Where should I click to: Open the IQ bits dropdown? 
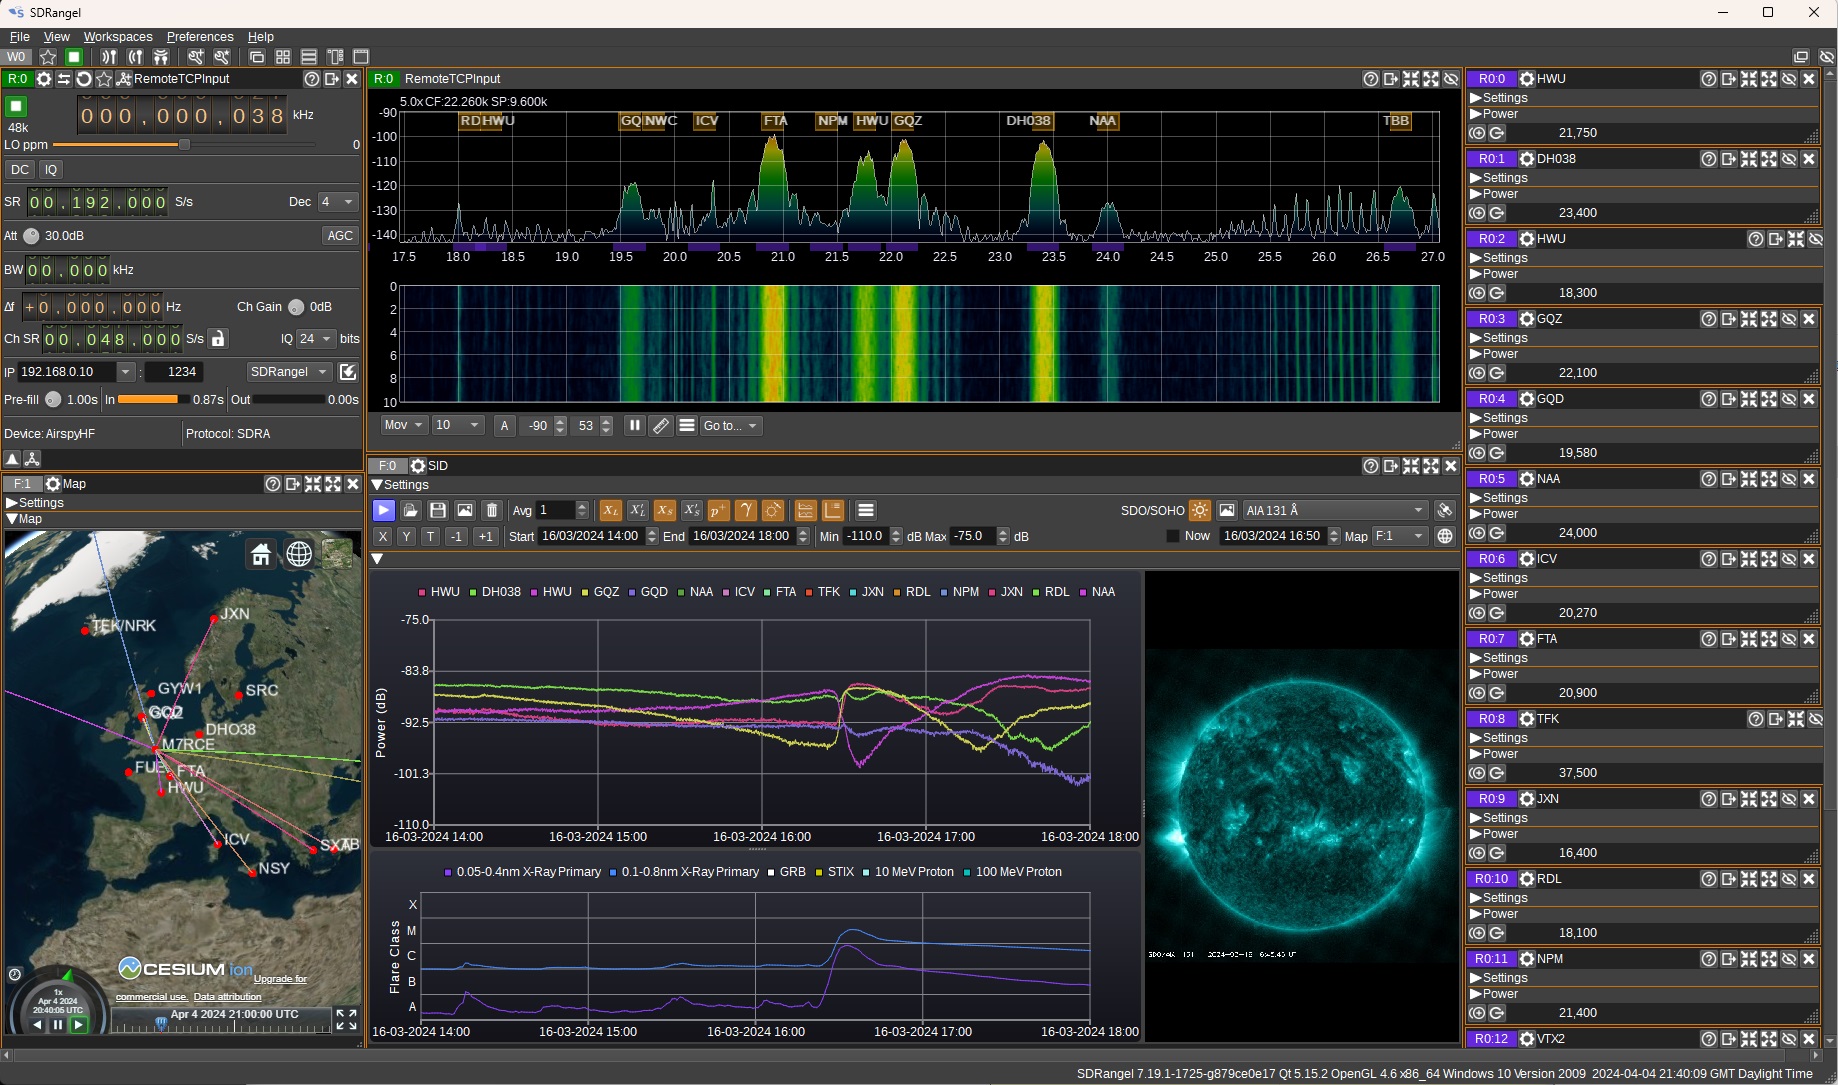[x=315, y=339]
